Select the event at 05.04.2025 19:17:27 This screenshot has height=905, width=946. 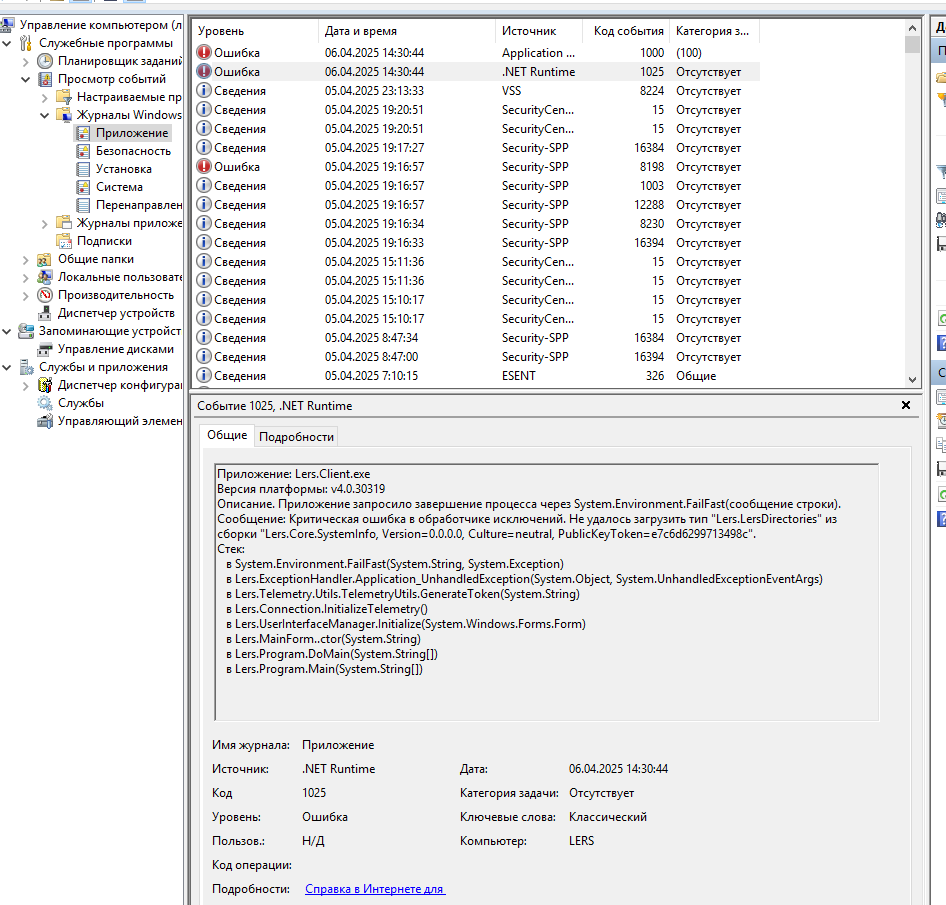coord(476,148)
